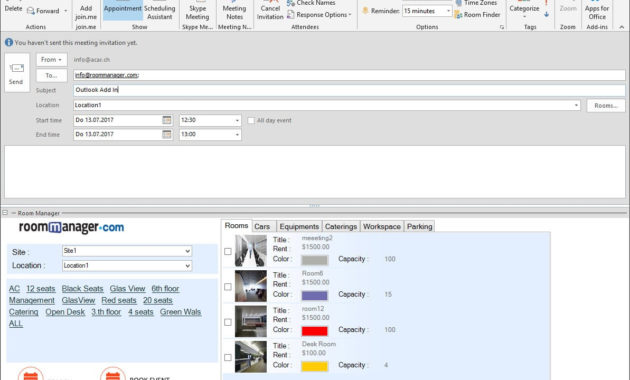630x380 pixels.
Task: Switch to the Parking tab
Action: click(419, 227)
